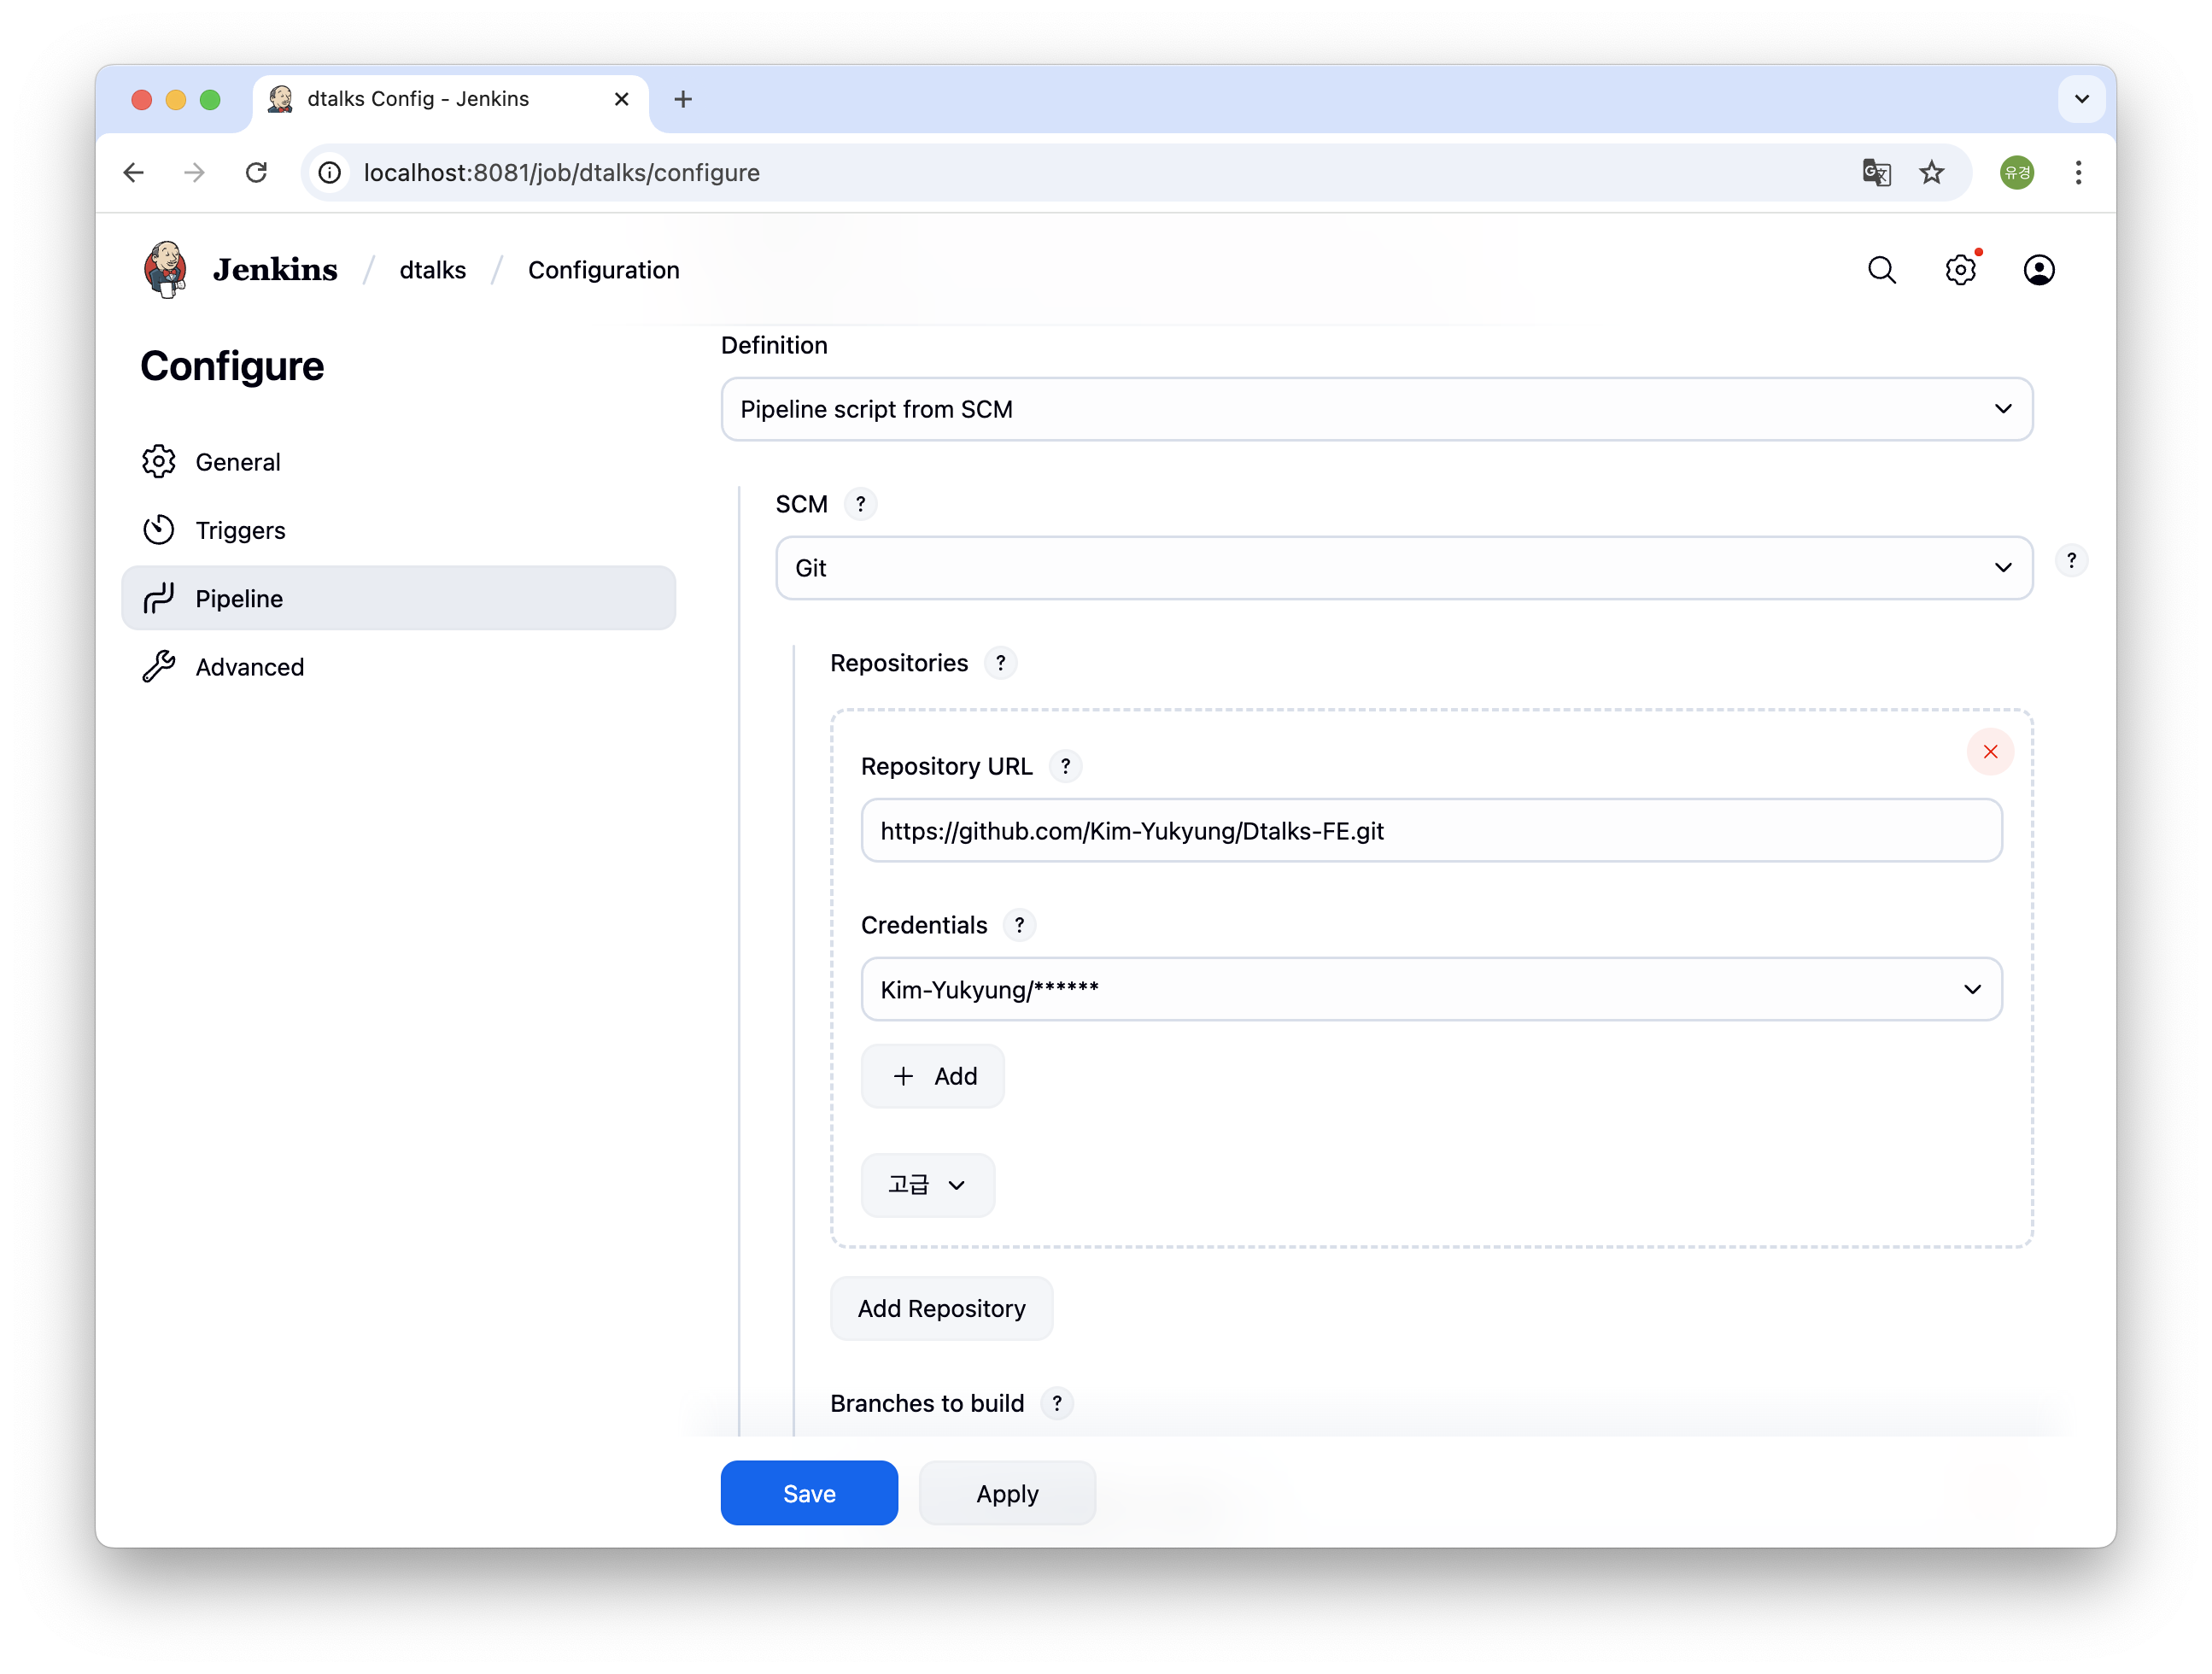
Task: Open the SCM Git dropdown
Action: point(1403,568)
